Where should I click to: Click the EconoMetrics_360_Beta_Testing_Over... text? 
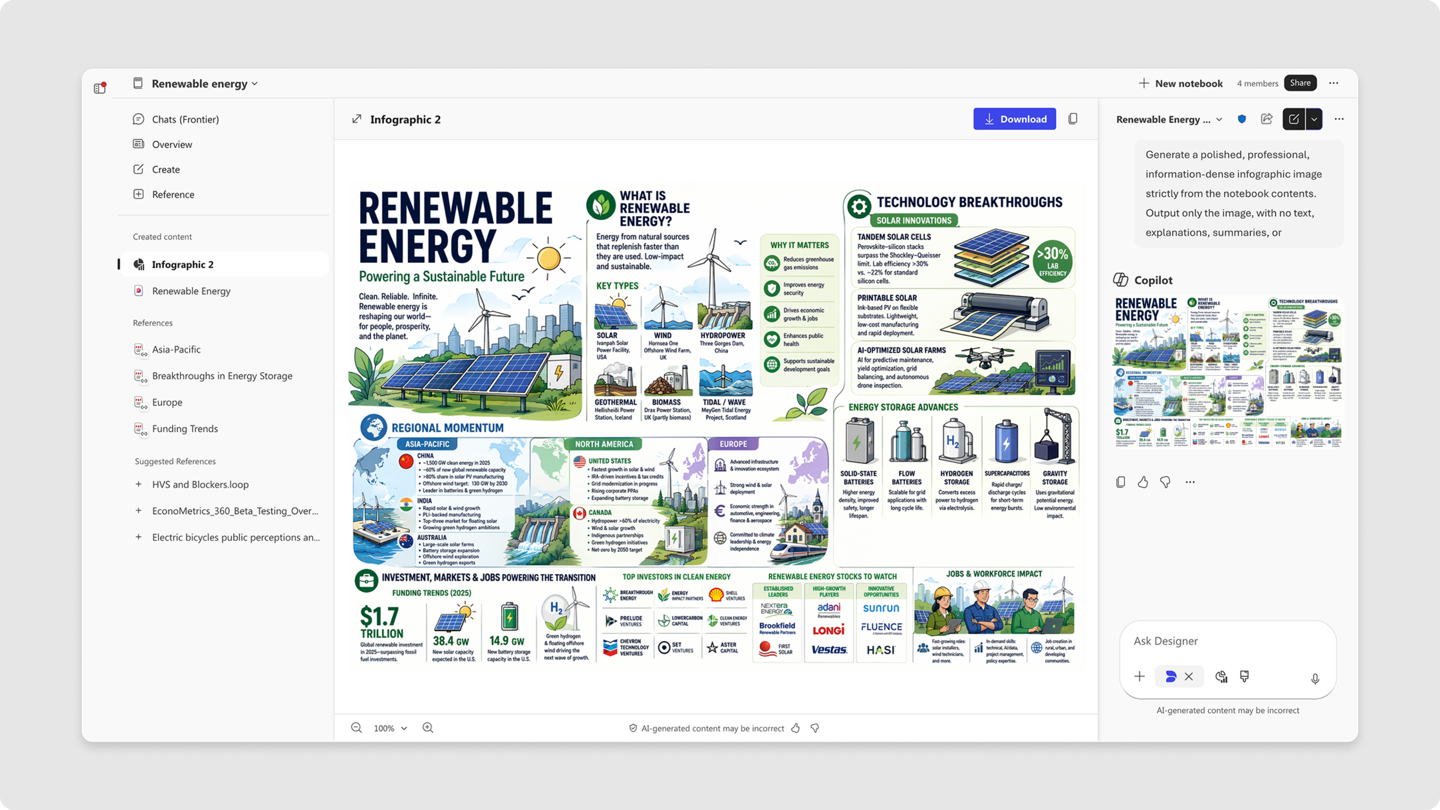pyautogui.click(x=235, y=511)
